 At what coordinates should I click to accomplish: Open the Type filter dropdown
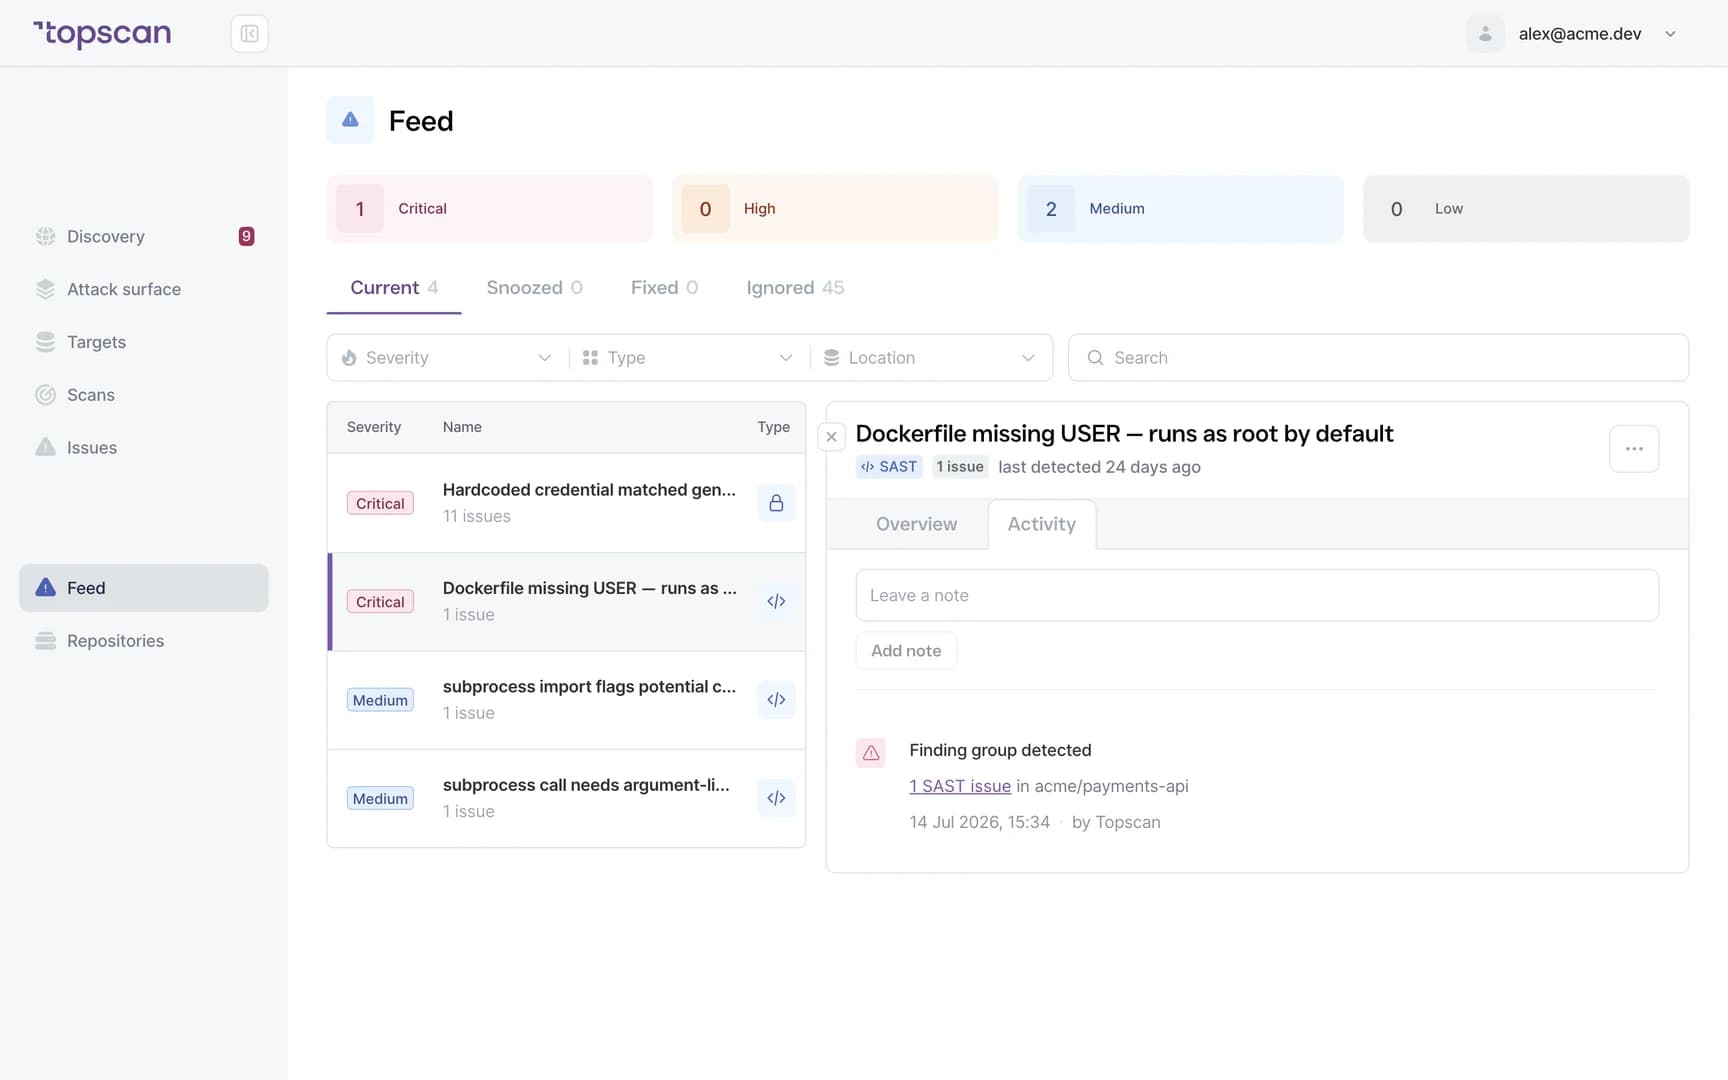[x=689, y=358]
